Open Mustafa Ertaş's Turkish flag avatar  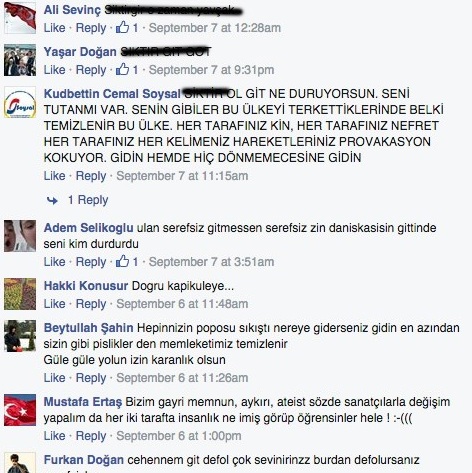click(20, 410)
